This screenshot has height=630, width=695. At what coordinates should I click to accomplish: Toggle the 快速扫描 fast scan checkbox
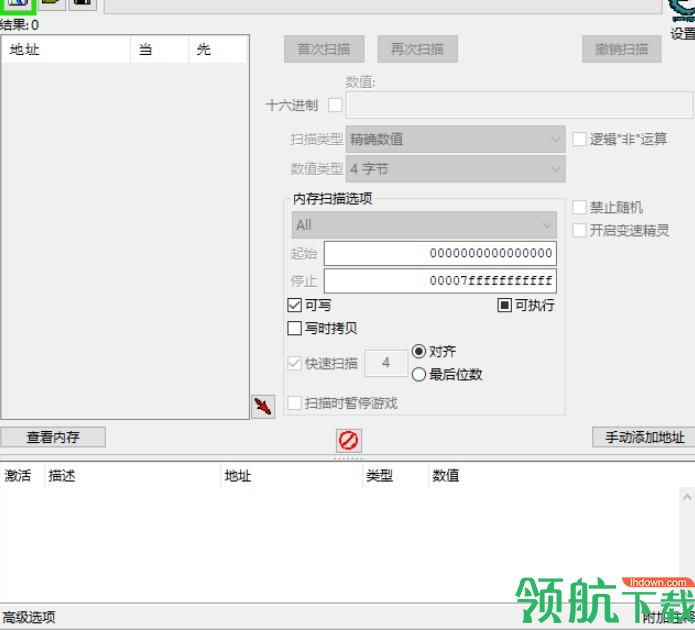click(295, 364)
